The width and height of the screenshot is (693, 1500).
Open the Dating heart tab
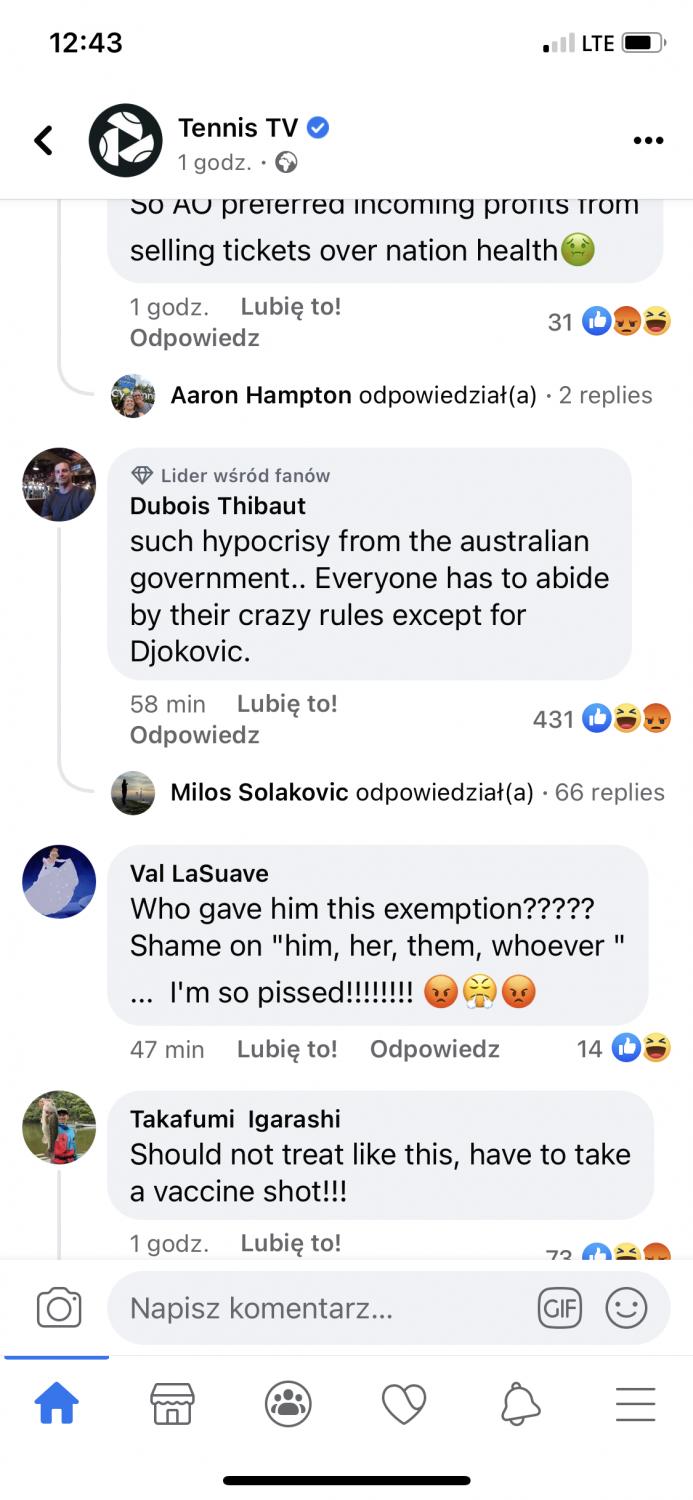[404, 1404]
